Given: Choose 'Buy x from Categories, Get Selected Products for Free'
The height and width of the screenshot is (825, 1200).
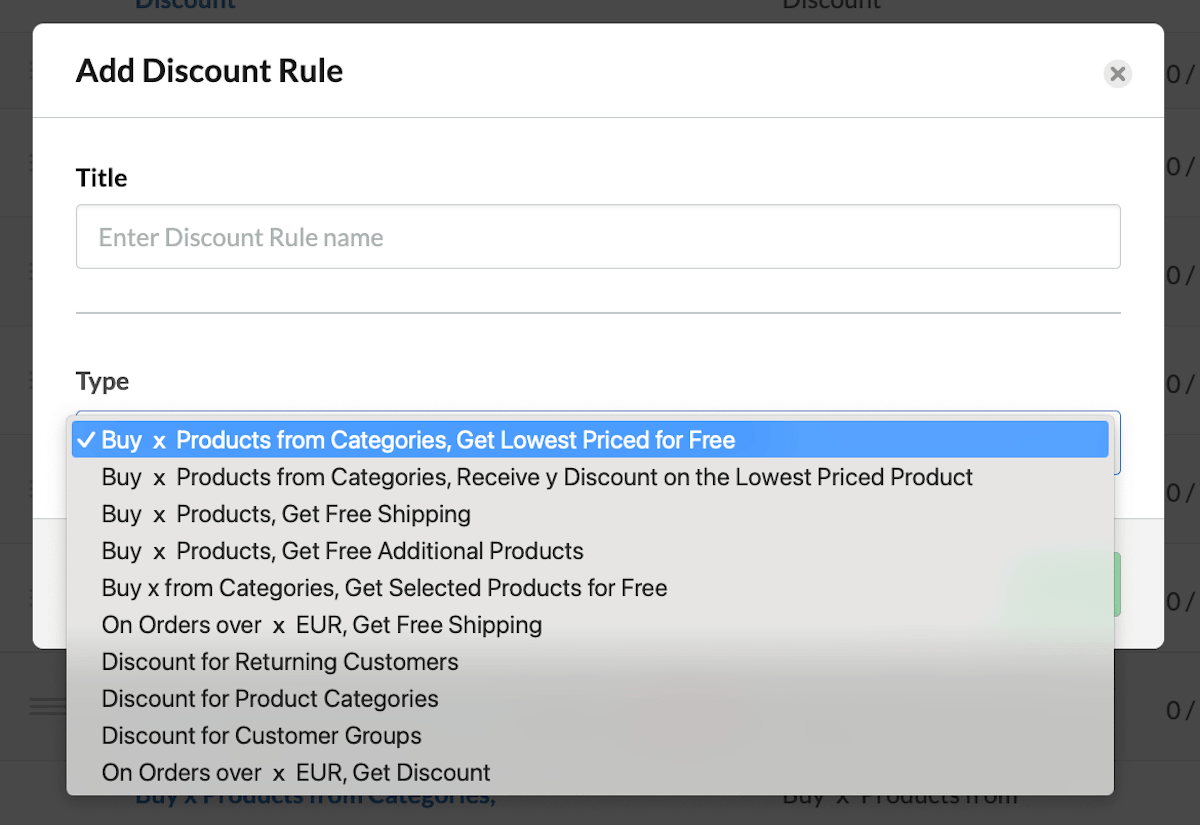Looking at the screenshot, I should point(590,588).
